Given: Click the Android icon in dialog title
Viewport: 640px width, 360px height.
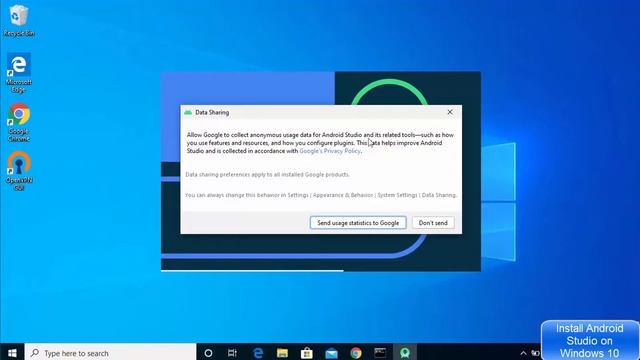Looking at the screenshot, I should pyautogui.click(x=188, y=112).
